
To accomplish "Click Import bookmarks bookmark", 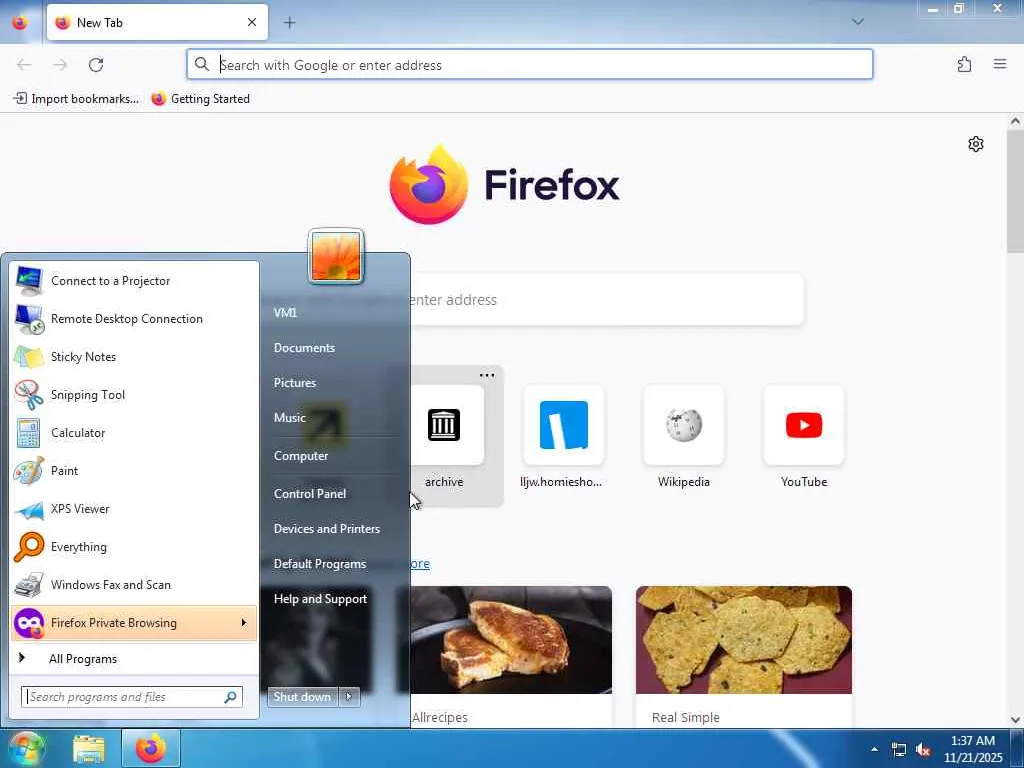I will (x=76, y=99).
